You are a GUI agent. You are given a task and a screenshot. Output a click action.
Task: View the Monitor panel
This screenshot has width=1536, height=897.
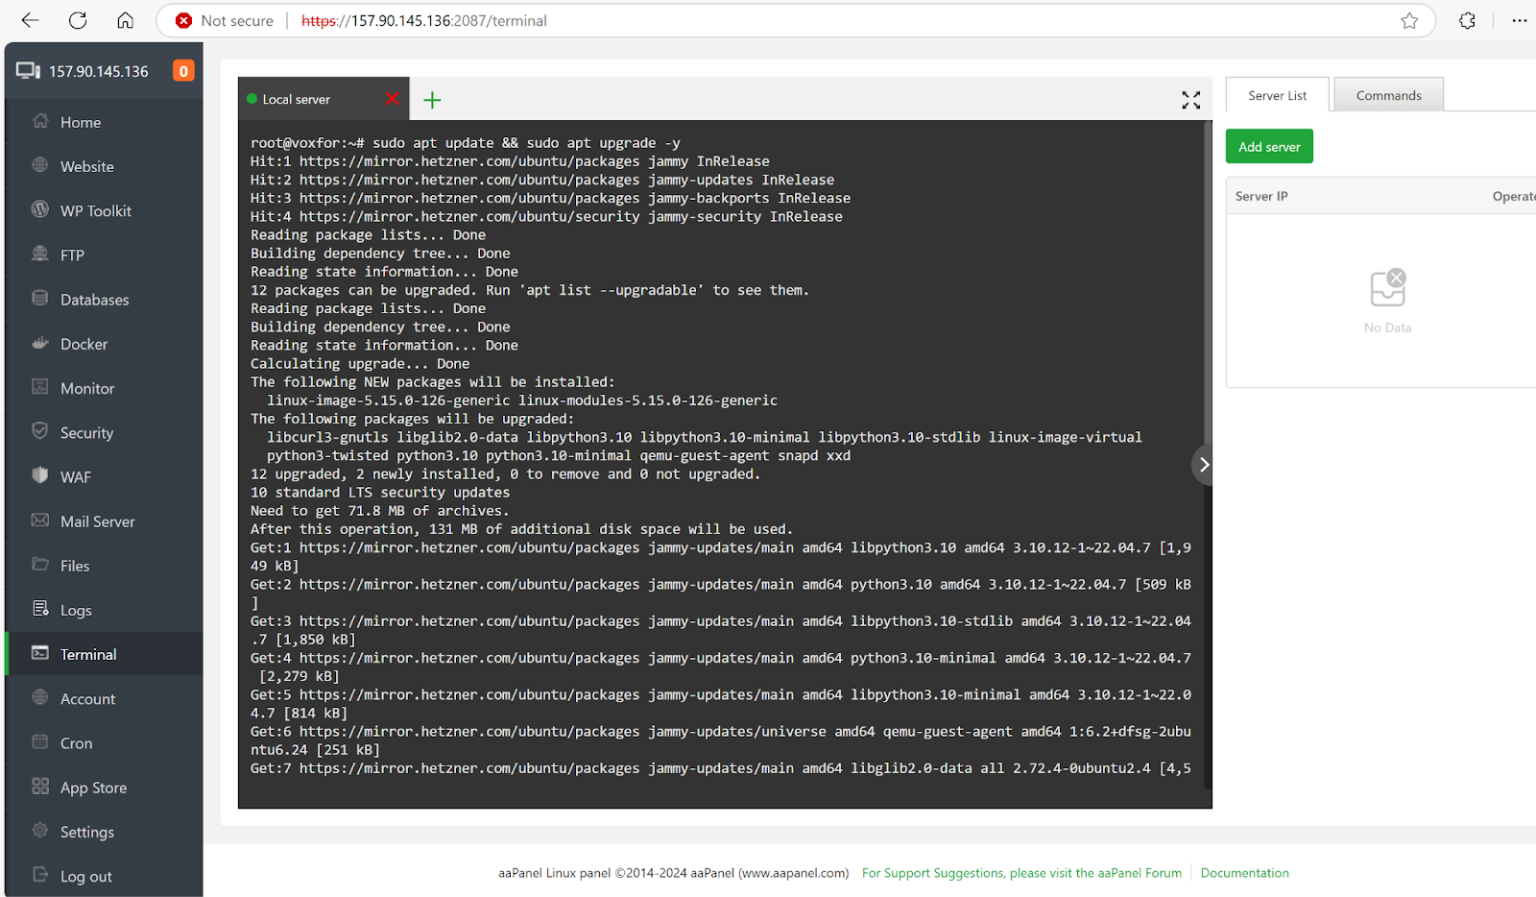tap(89, 388)
